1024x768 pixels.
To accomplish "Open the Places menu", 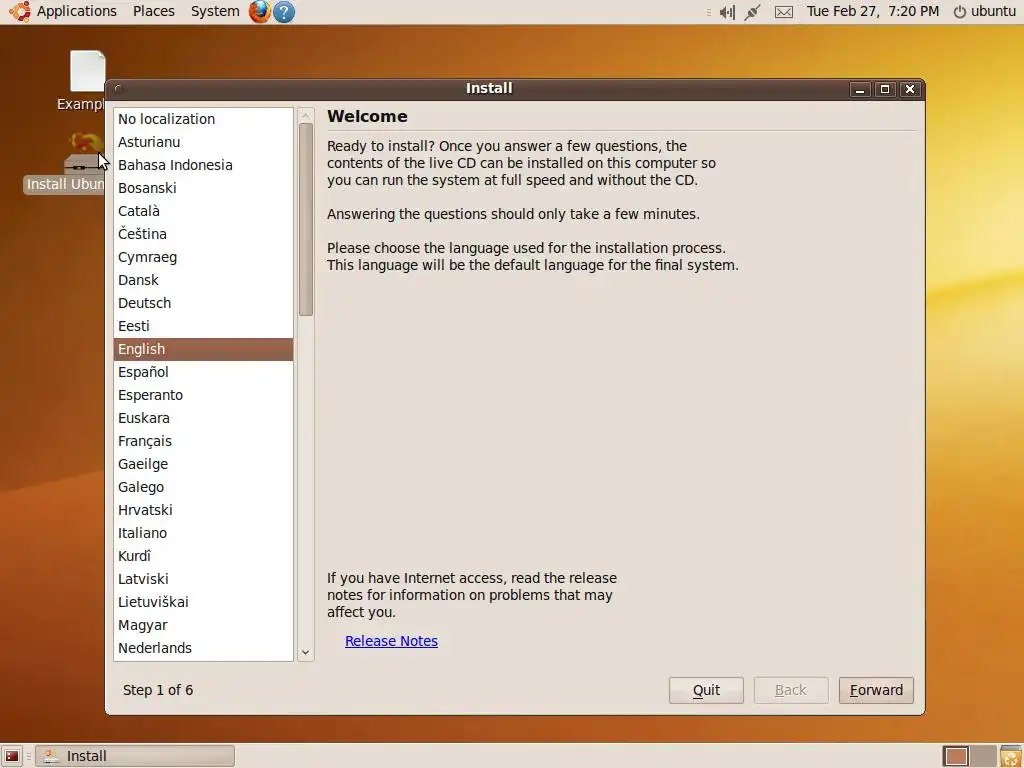I will coord(153,11).
